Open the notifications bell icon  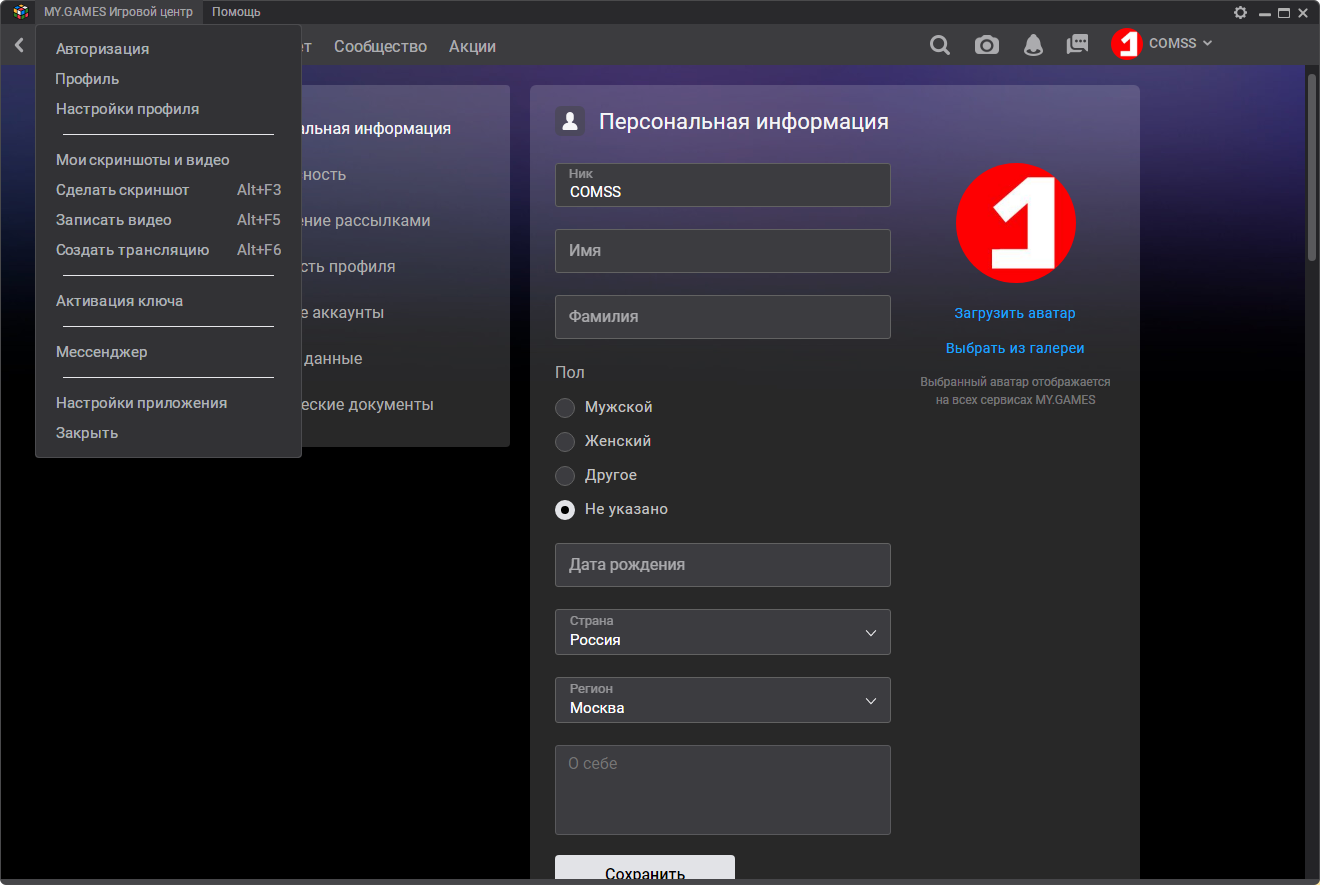pyautogui.click(x=1032, y=45)
